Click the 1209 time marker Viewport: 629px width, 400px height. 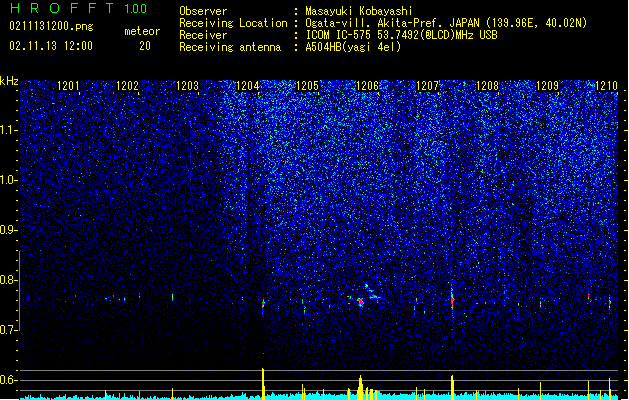pyautogui.click(x=548, y=85)
